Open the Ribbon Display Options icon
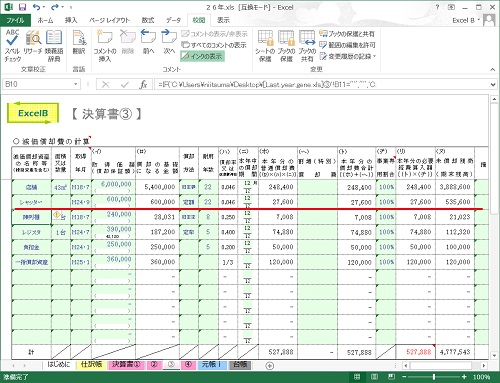The width and height of the screenshot is (500, 383). [x=451, y=7]
